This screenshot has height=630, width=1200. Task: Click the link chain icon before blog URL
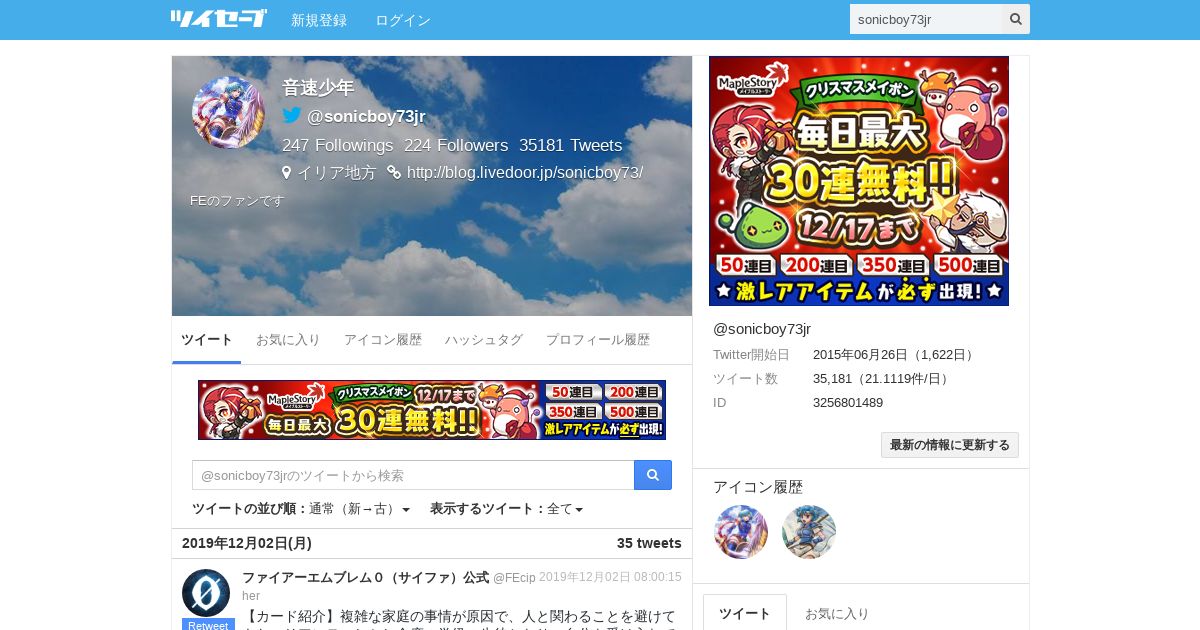394,172
